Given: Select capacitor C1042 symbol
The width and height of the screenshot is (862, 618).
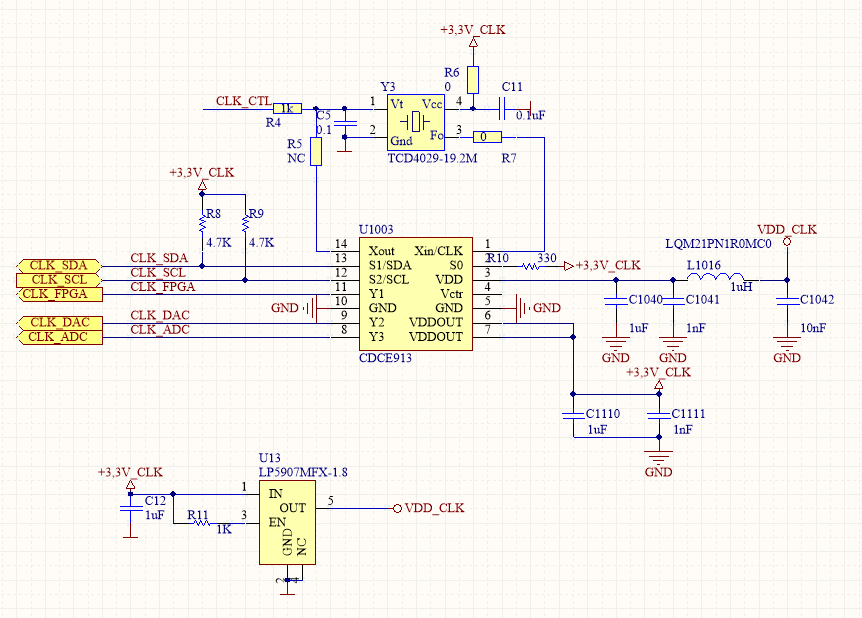Looking at the screenshot, I should [787, 301].
